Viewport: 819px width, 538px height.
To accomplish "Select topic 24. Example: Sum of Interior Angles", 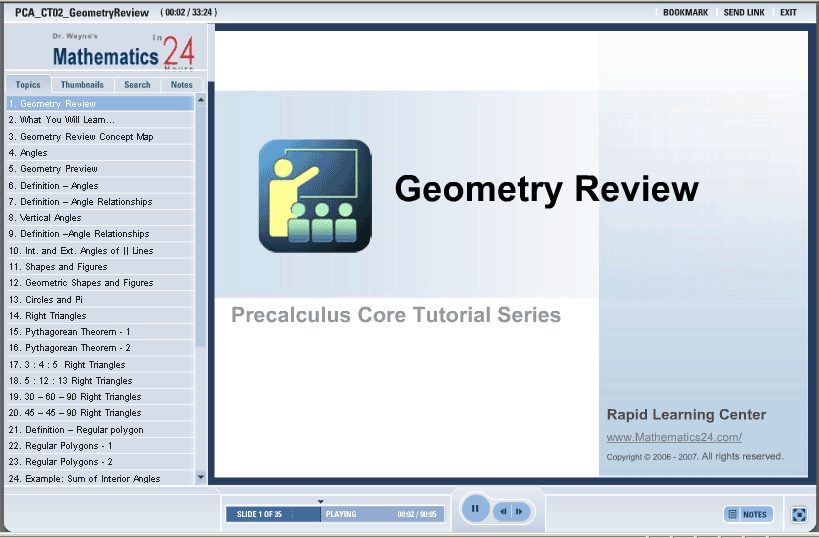I will (x=100, y=478).
